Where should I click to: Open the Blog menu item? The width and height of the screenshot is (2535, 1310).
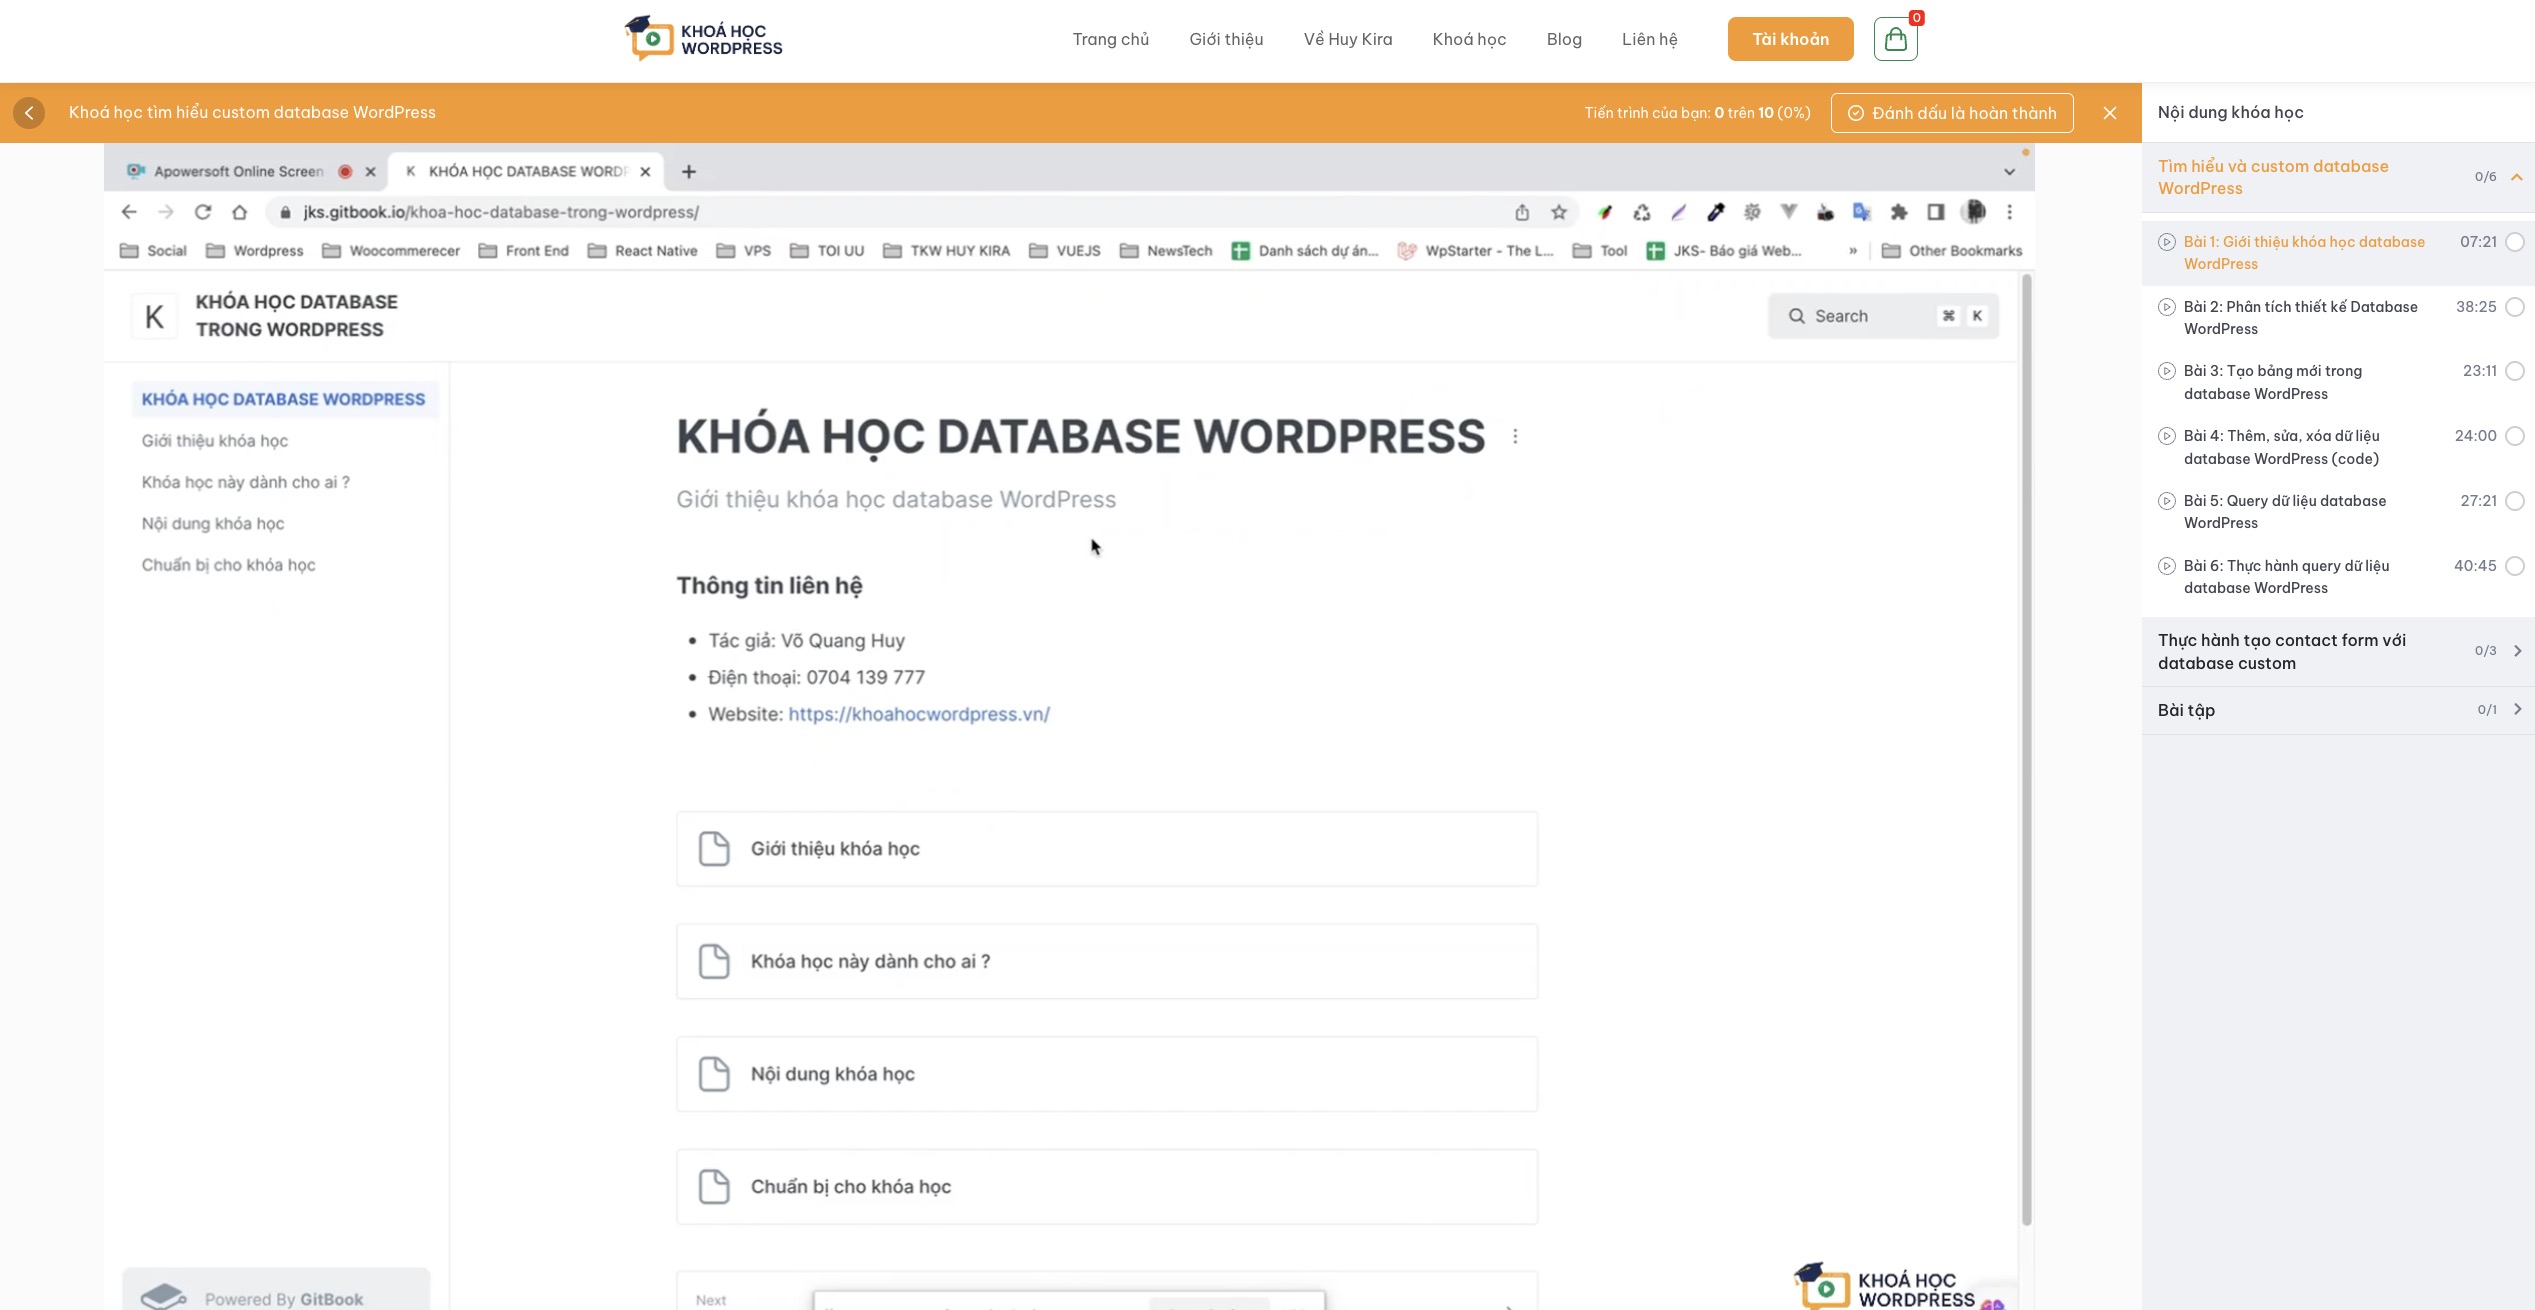tap(1564, 39)
